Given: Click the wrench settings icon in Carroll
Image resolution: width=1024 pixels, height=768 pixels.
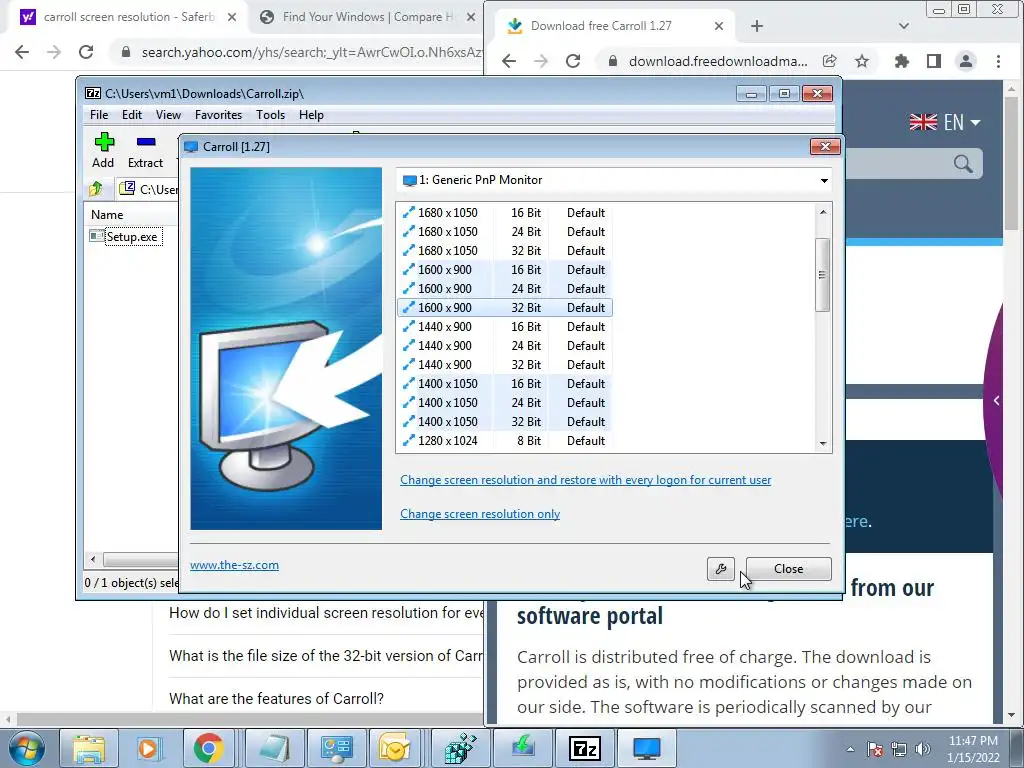Looking at the screenshot, I should click(720, 569).
